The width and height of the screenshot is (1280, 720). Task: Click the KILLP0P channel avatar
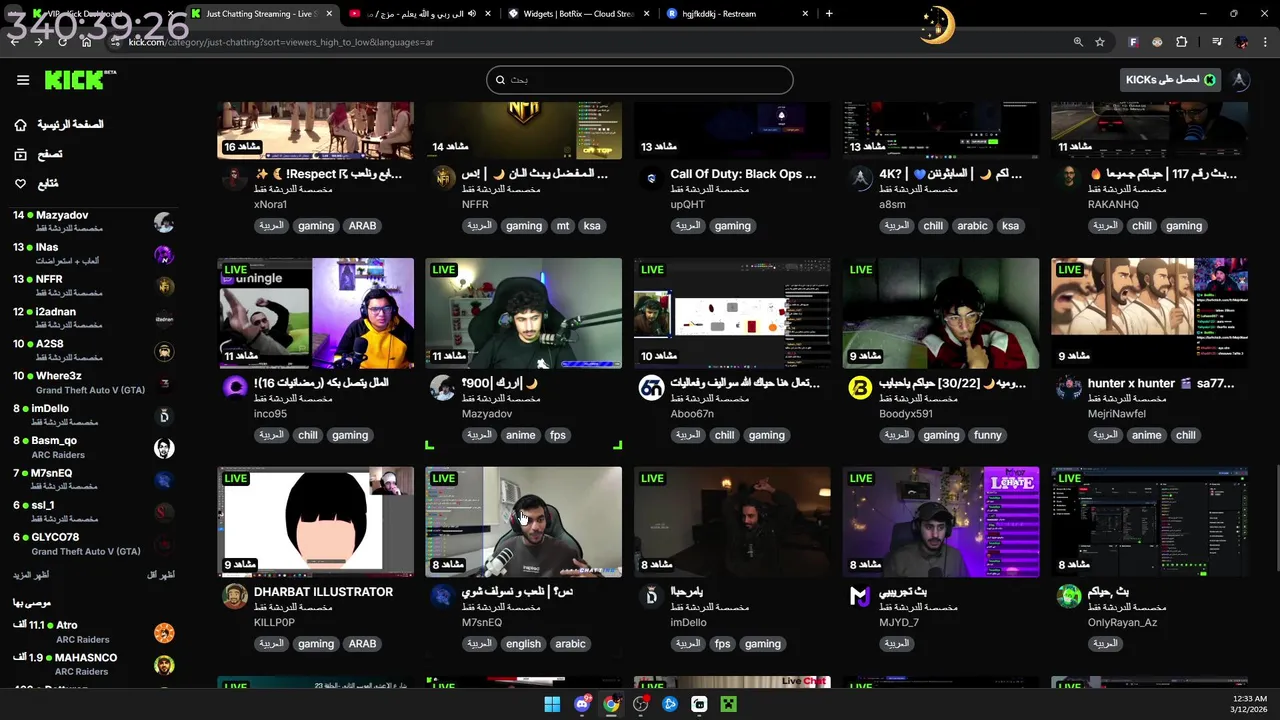point(234,596)
